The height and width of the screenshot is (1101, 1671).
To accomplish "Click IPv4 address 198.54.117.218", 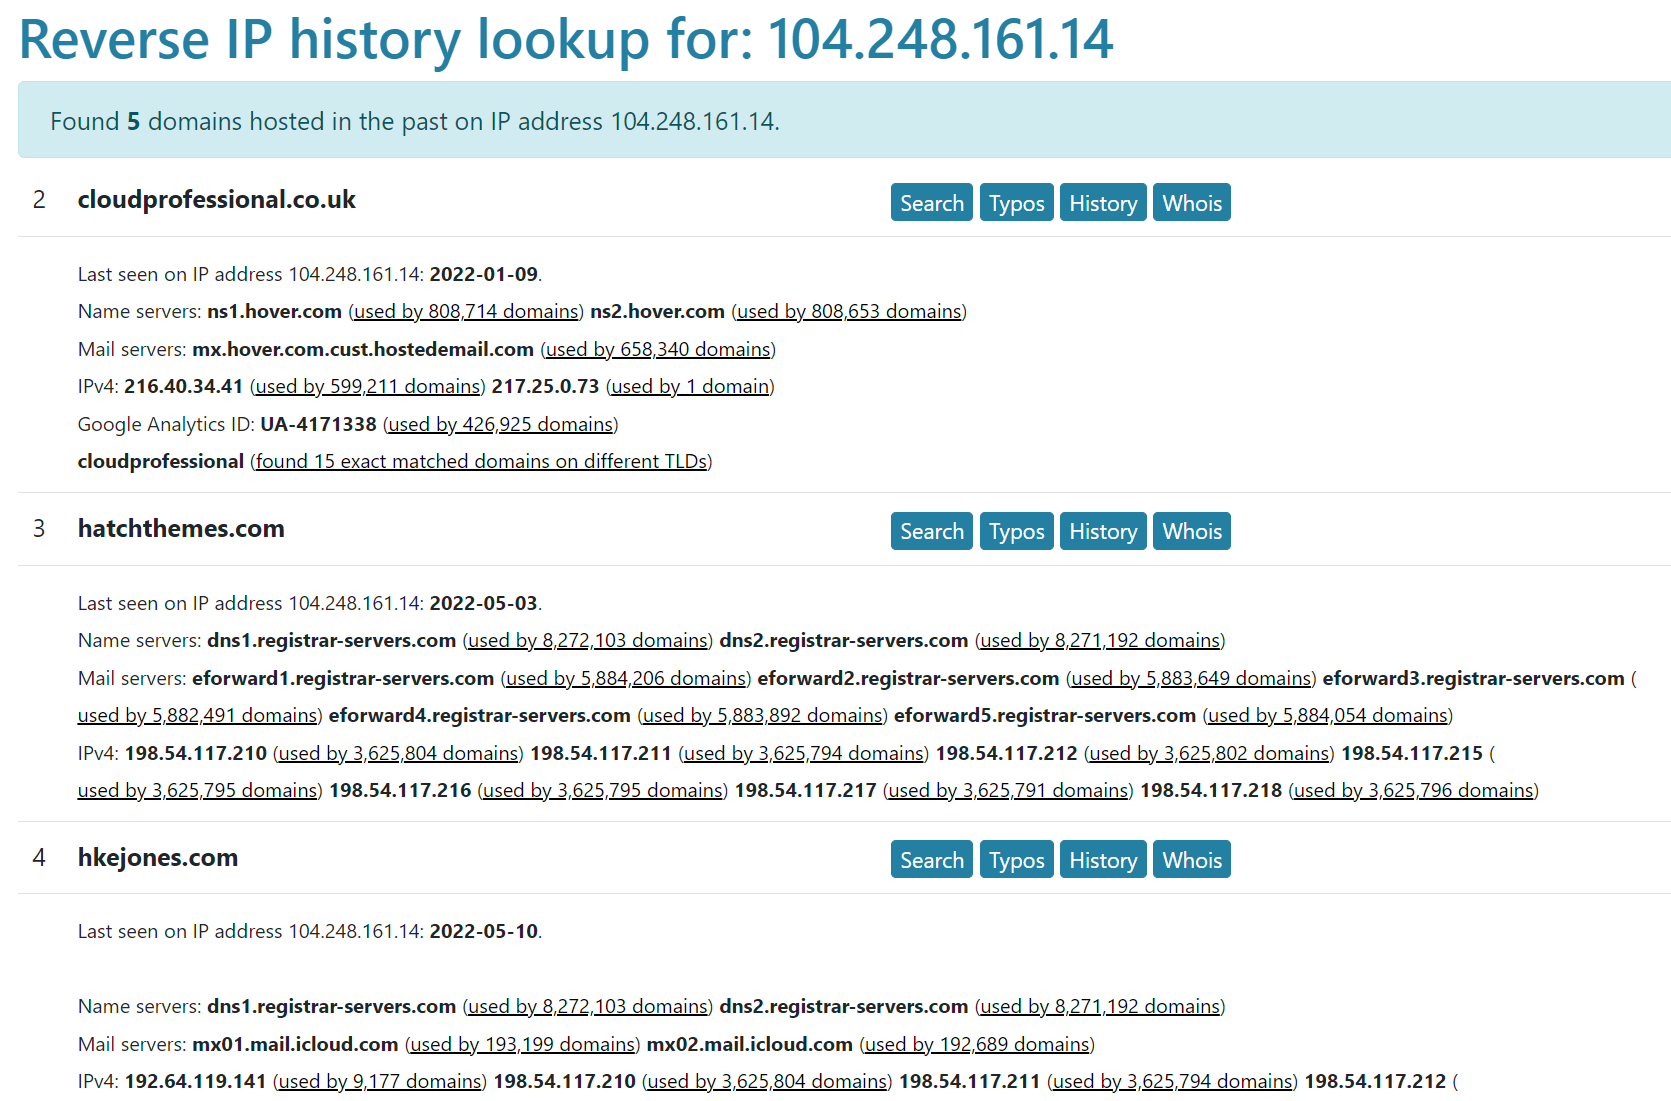I will [x=1211, y=790].
